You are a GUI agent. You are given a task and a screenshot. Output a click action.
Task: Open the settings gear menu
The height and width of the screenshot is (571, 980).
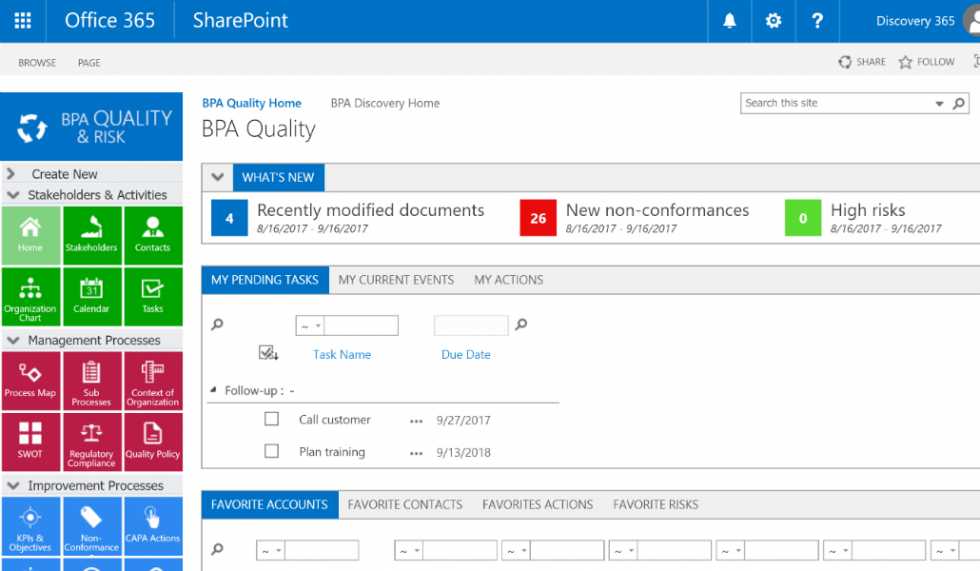(x=773, y=21)
